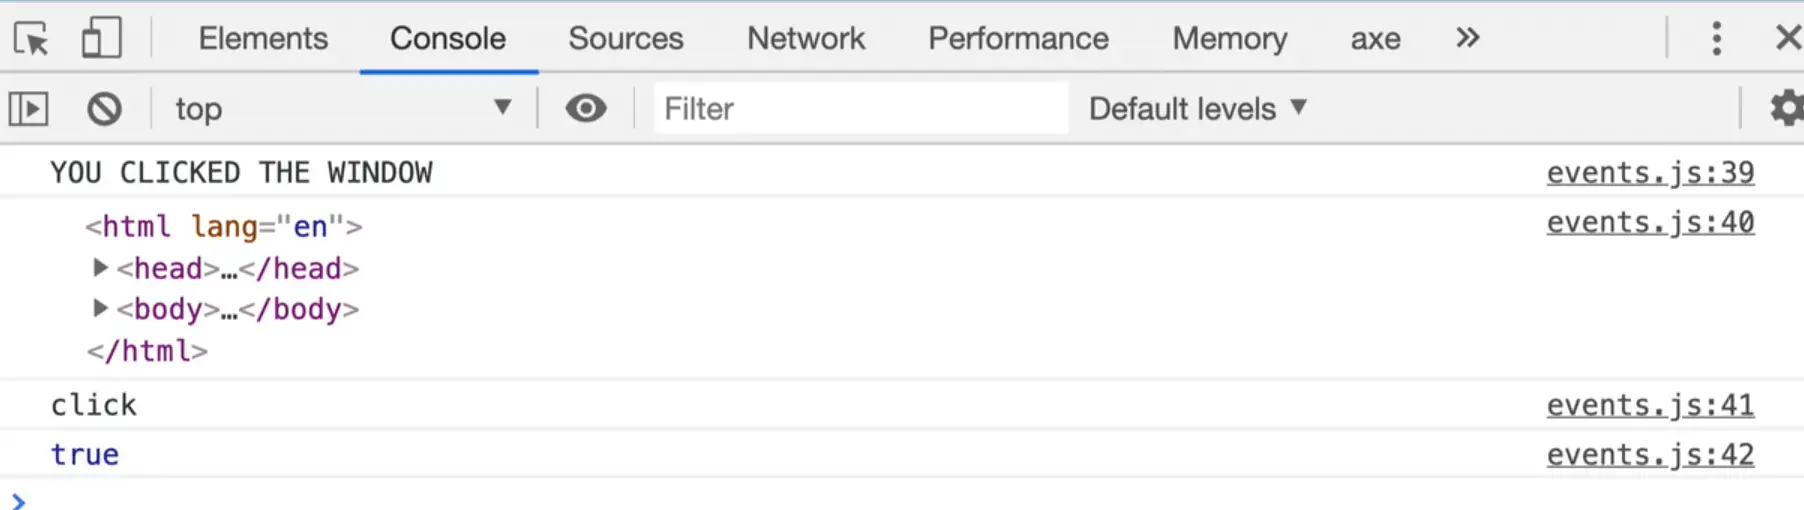1804x510 pixels.
Task: Open the Default levels dropdown
Action: [x=1197, y=108]
